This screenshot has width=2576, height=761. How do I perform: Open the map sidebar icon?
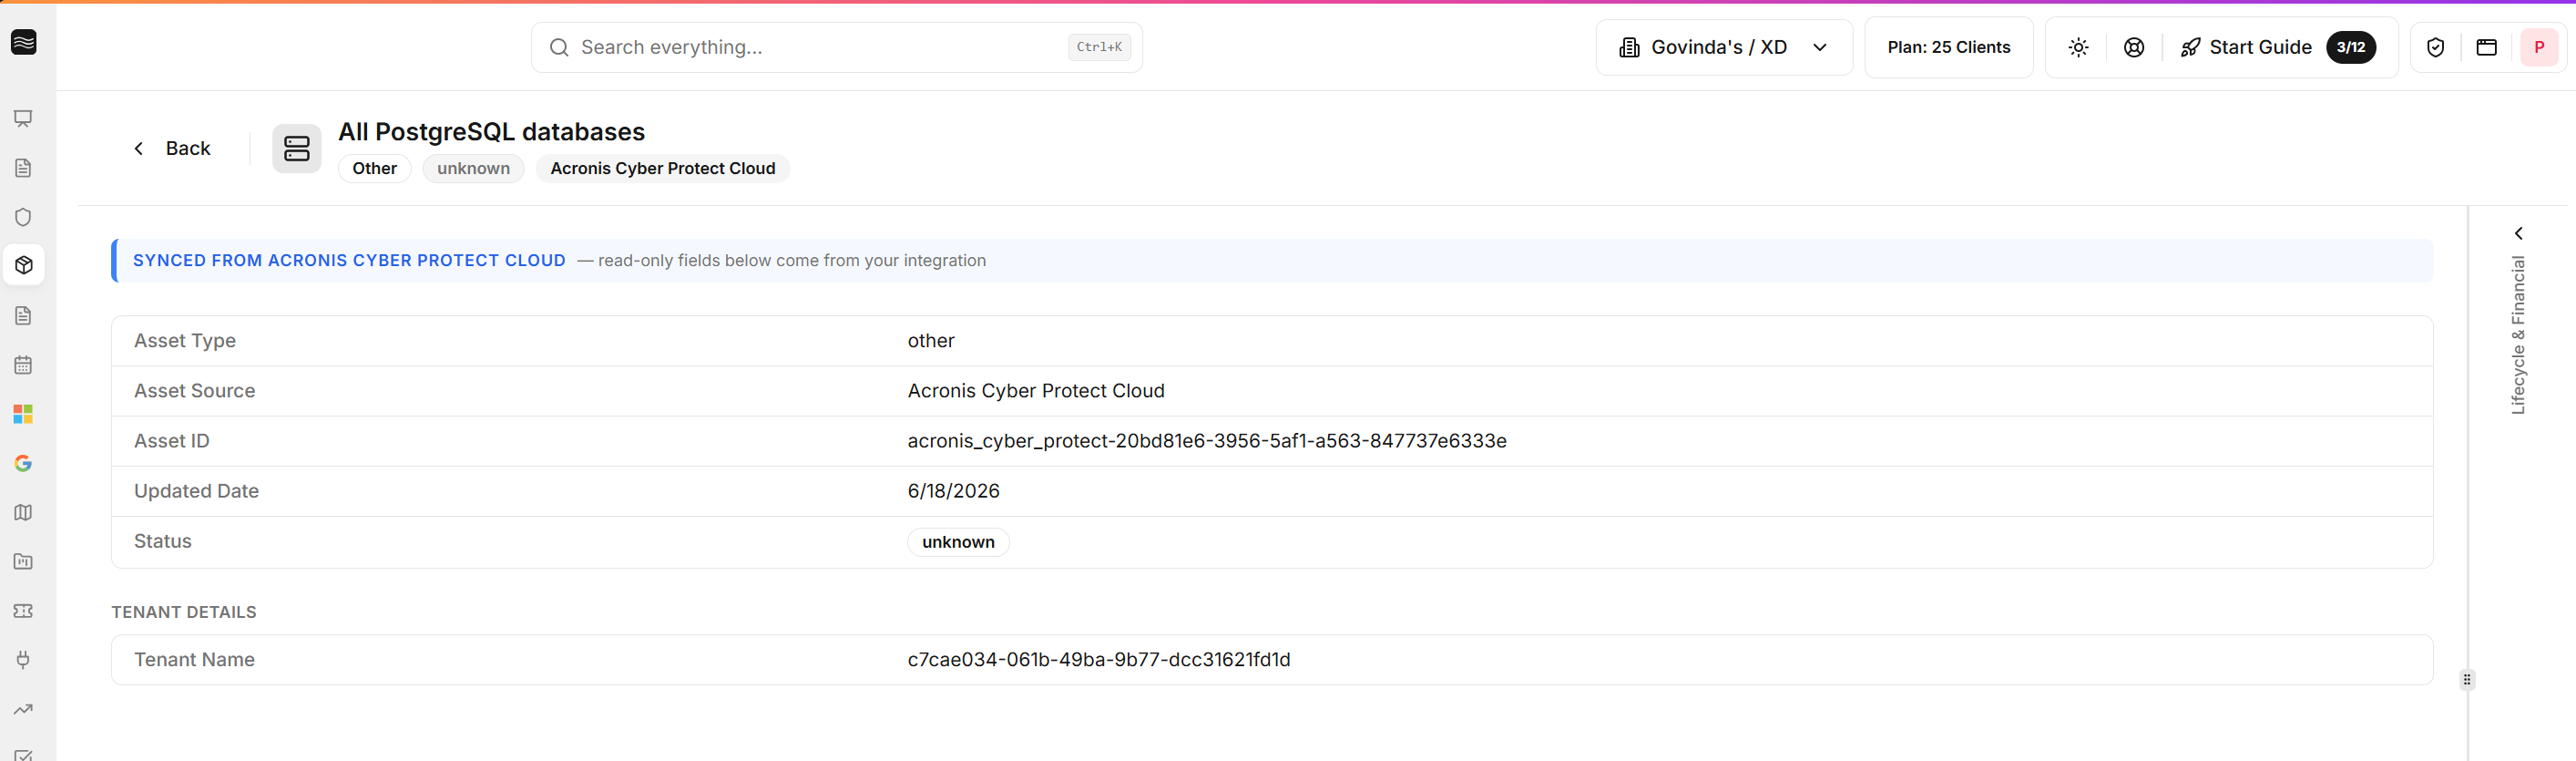click(23, 512)
